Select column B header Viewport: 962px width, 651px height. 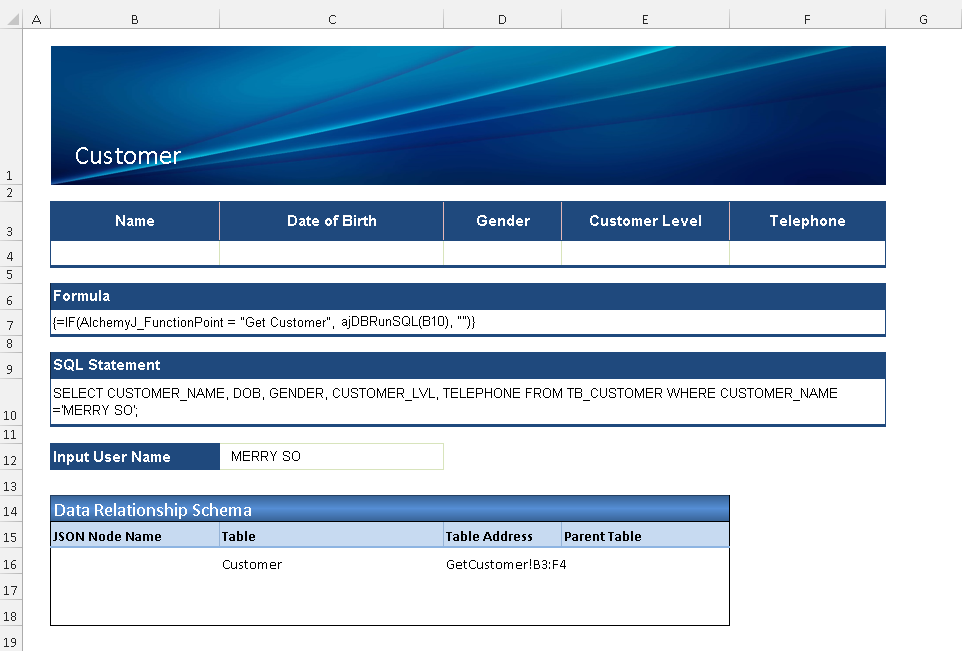point(135,19)
